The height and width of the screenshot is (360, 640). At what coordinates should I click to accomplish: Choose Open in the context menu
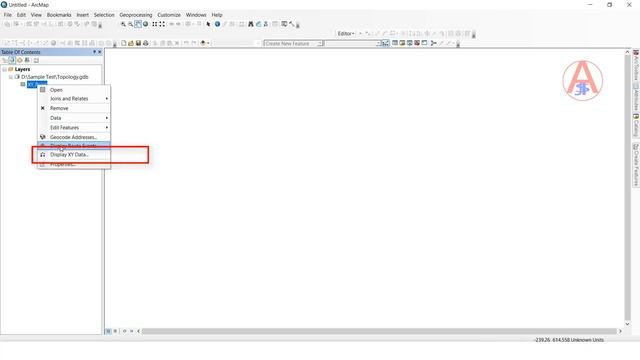click(x=74, y=90)
